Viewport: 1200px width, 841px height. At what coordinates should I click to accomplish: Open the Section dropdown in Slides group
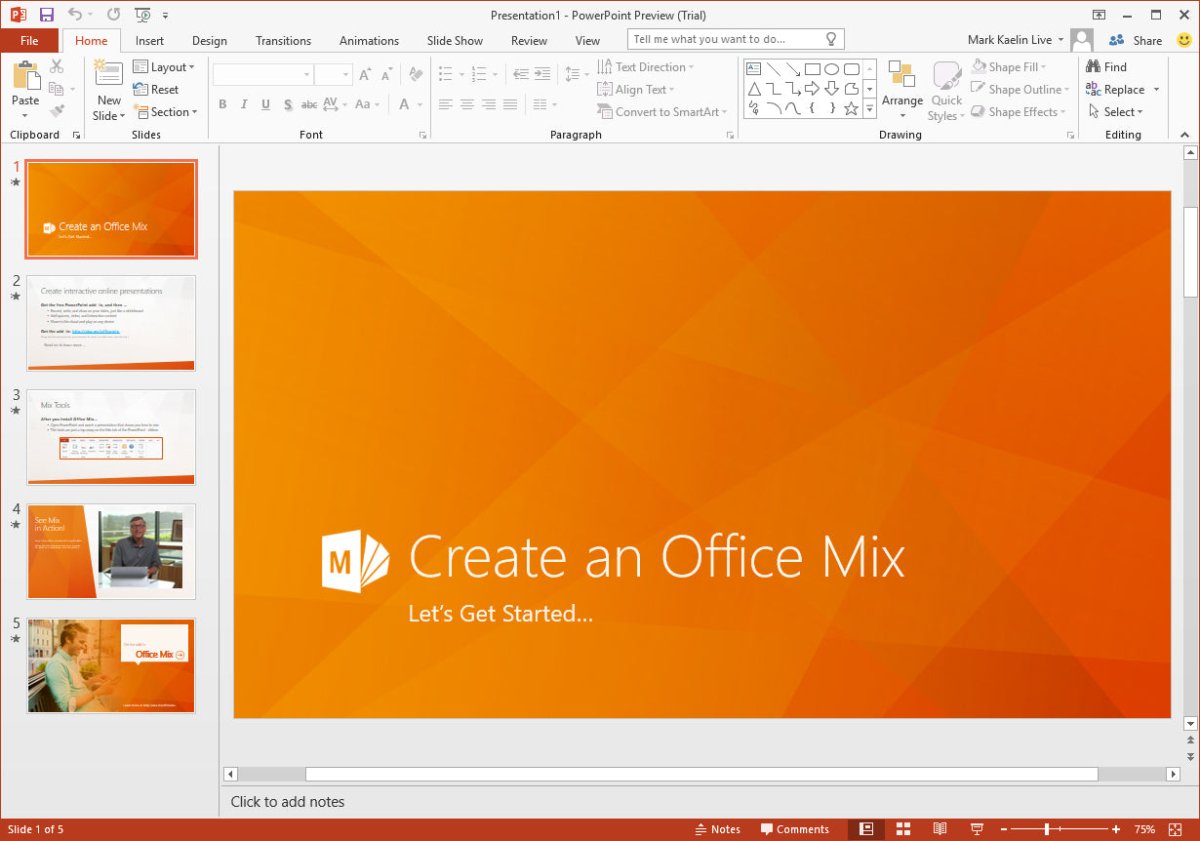click(x=166, y=112)
